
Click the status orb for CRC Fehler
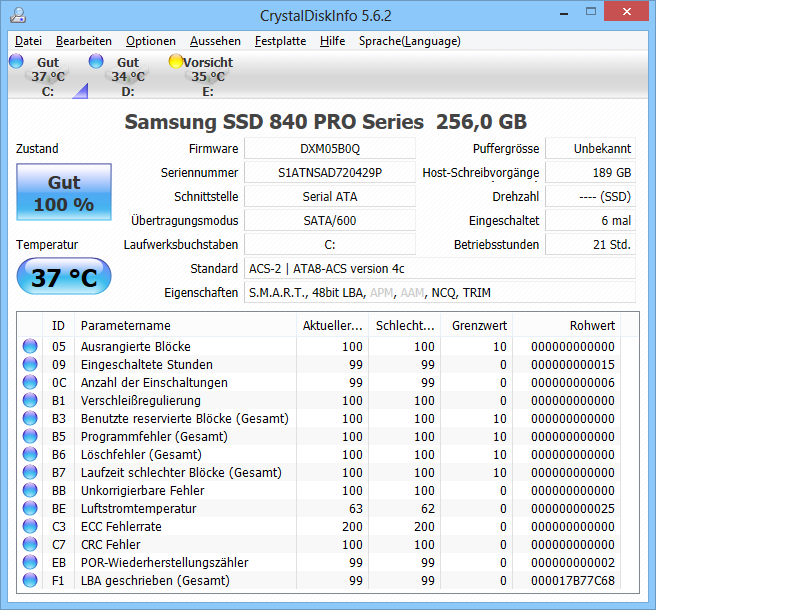coord(30,544)
